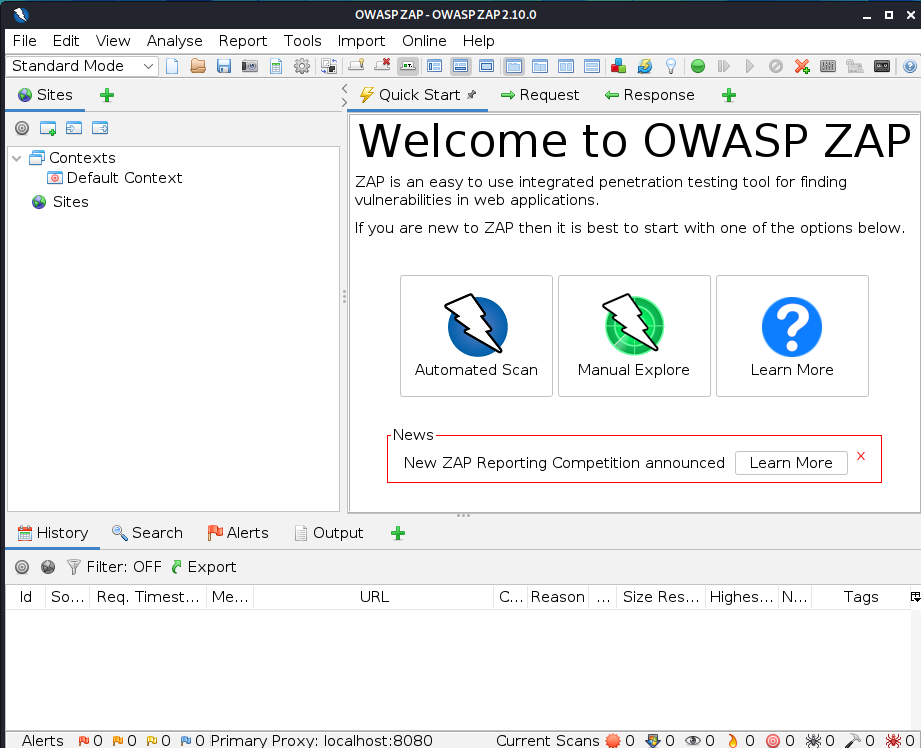Add workspace tab with green plus
The image size is (921, 748).
coord(729,95)
